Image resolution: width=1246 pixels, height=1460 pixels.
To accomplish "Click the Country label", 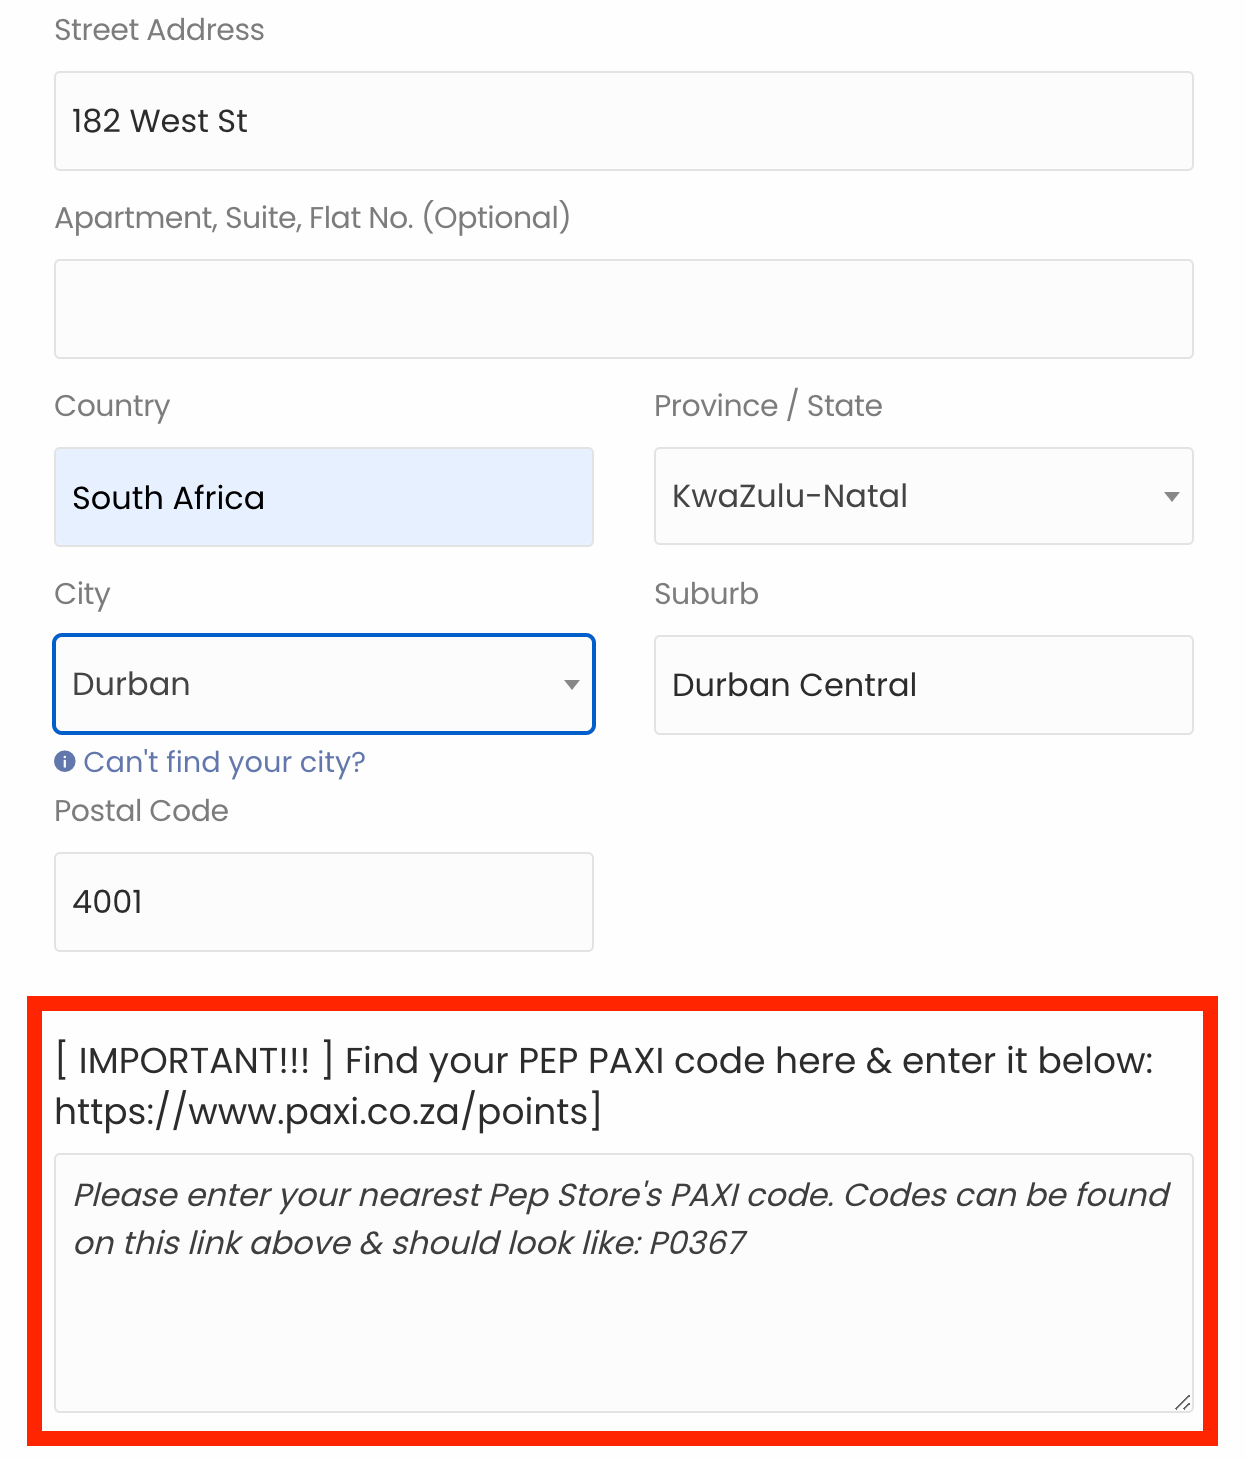I will click(112, 406).
